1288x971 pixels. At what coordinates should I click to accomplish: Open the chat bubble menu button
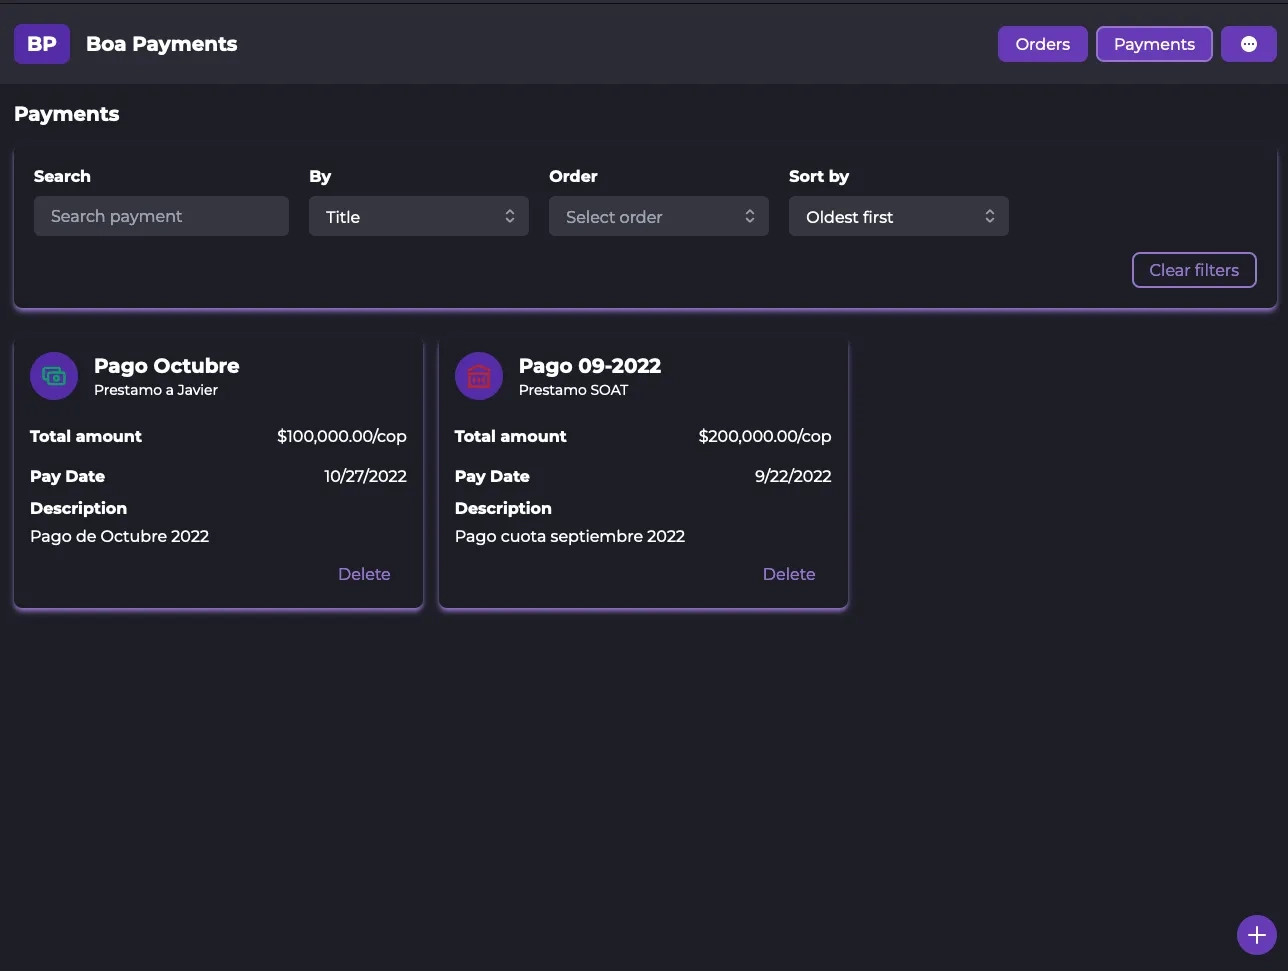pyautogui.click(x=1248, y=44)
